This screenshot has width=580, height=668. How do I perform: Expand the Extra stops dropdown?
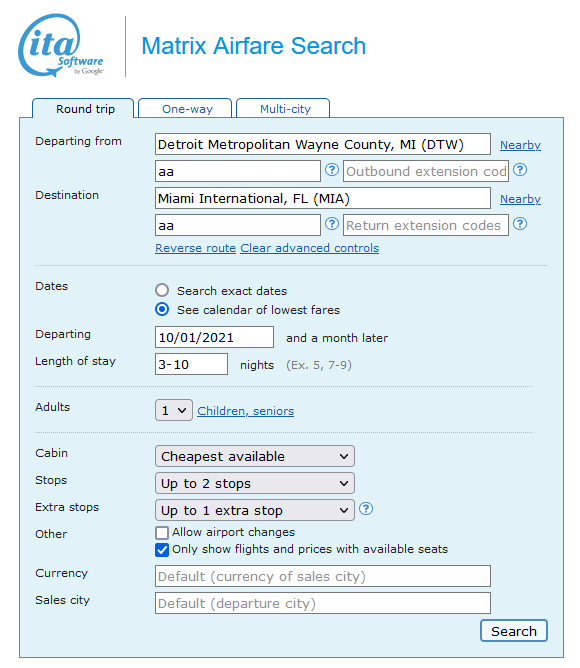click(x=255, y=510)
